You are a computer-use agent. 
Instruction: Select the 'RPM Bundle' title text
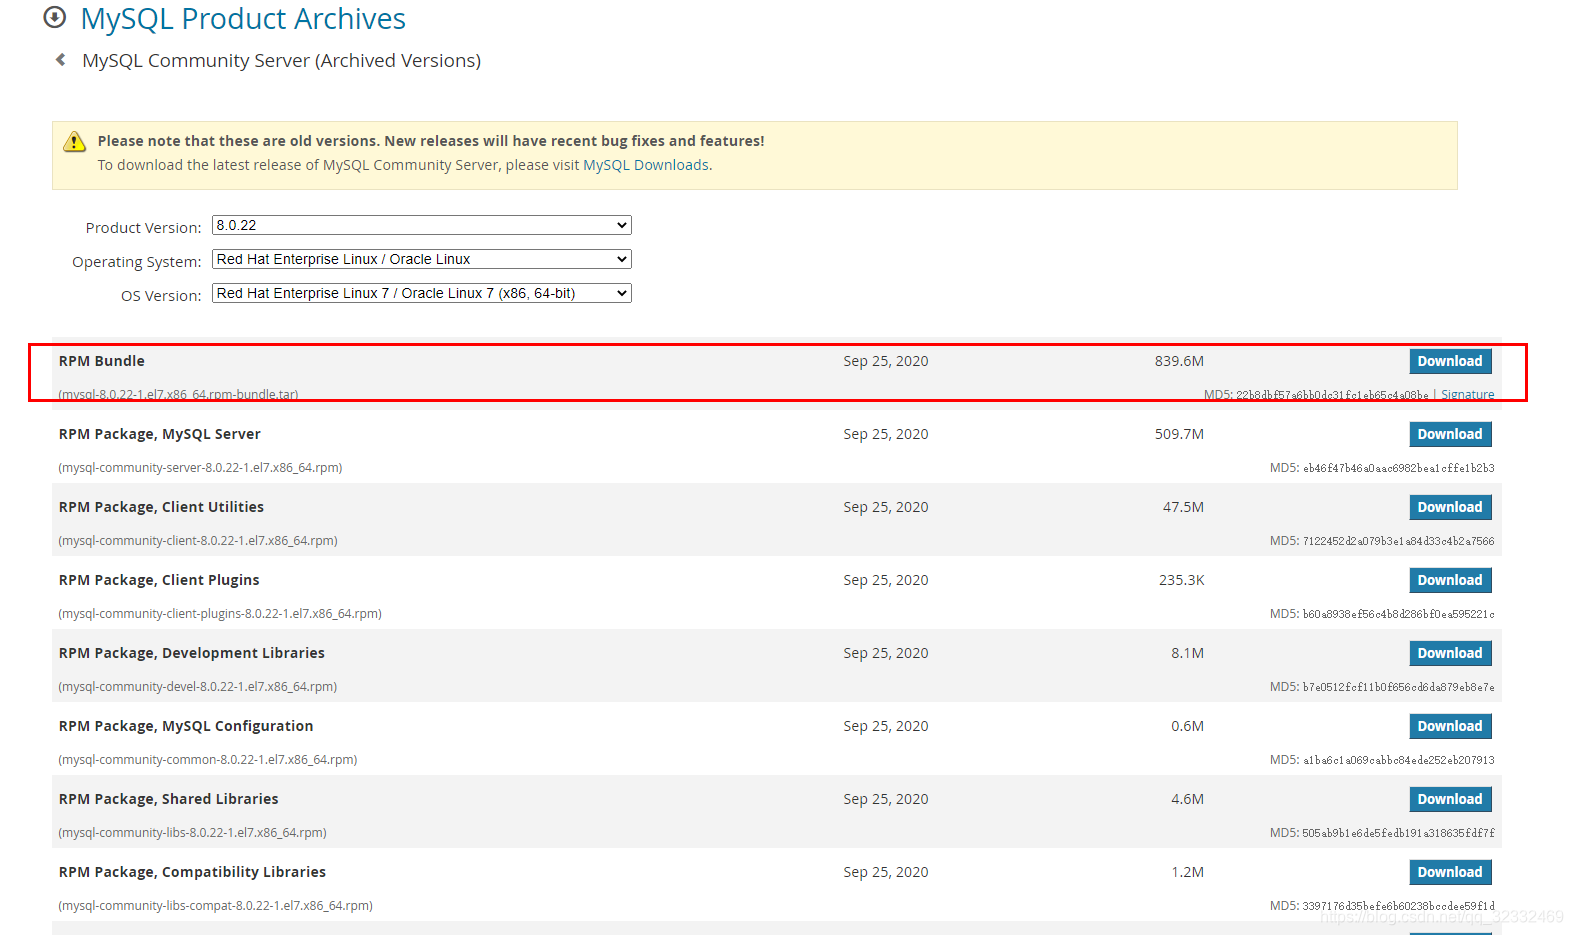pyautogui.click(x=102, y=361)
